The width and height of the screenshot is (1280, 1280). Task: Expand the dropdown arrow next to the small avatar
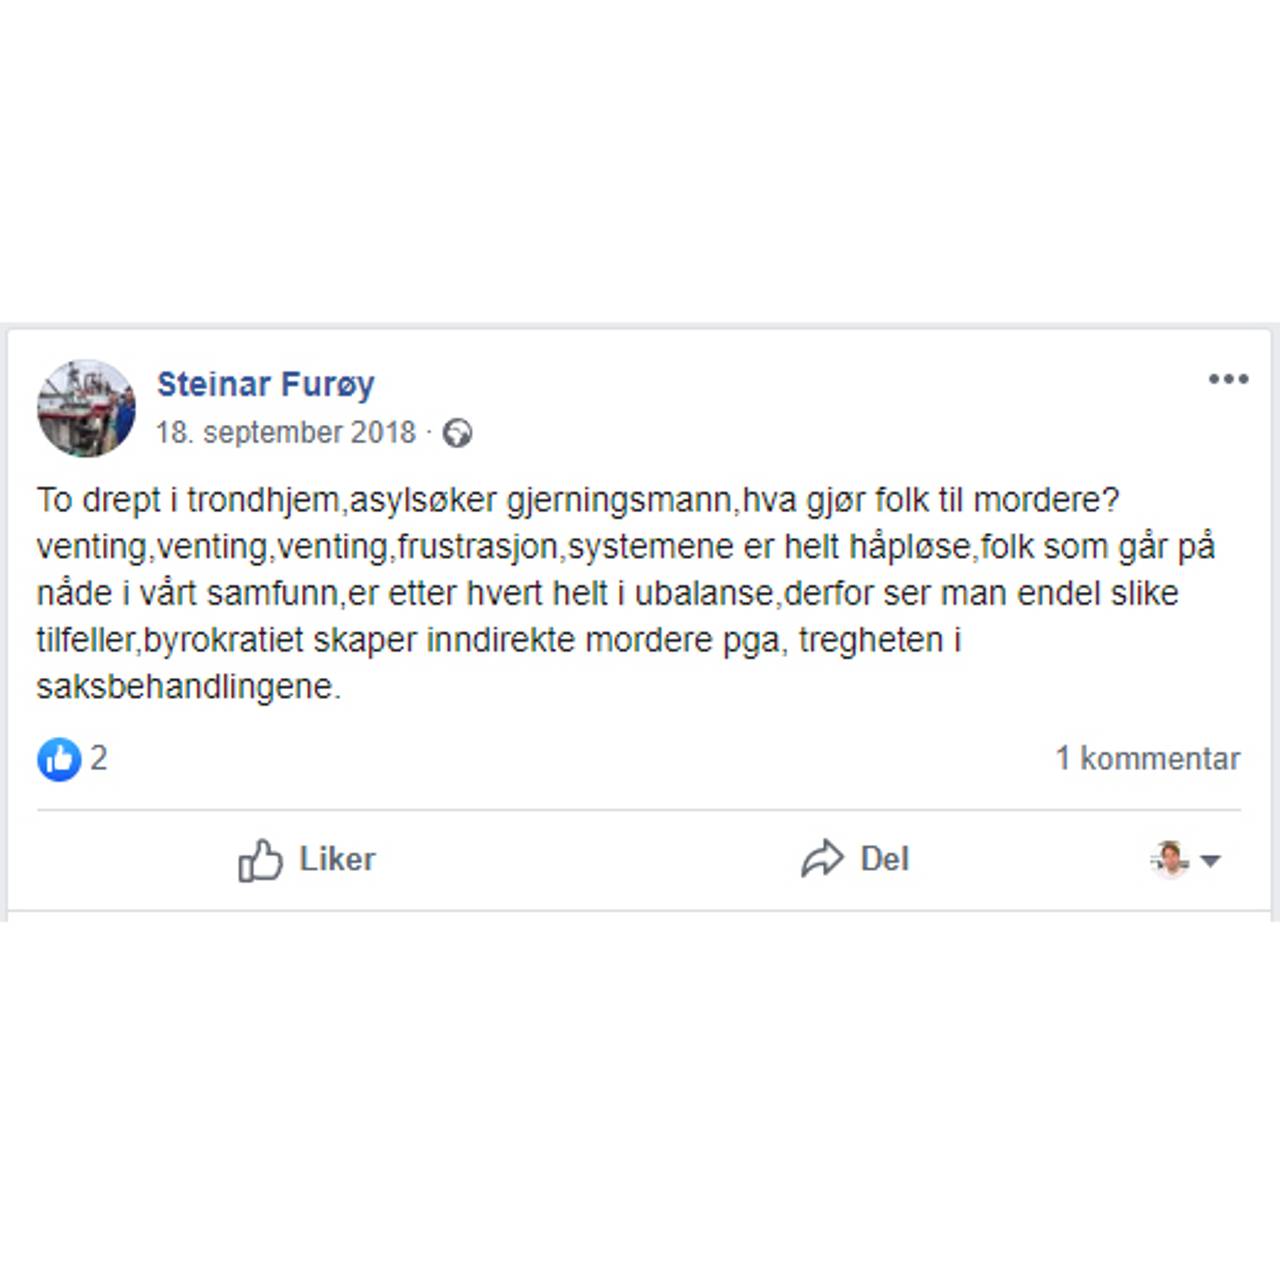(x=1210, y=860)
